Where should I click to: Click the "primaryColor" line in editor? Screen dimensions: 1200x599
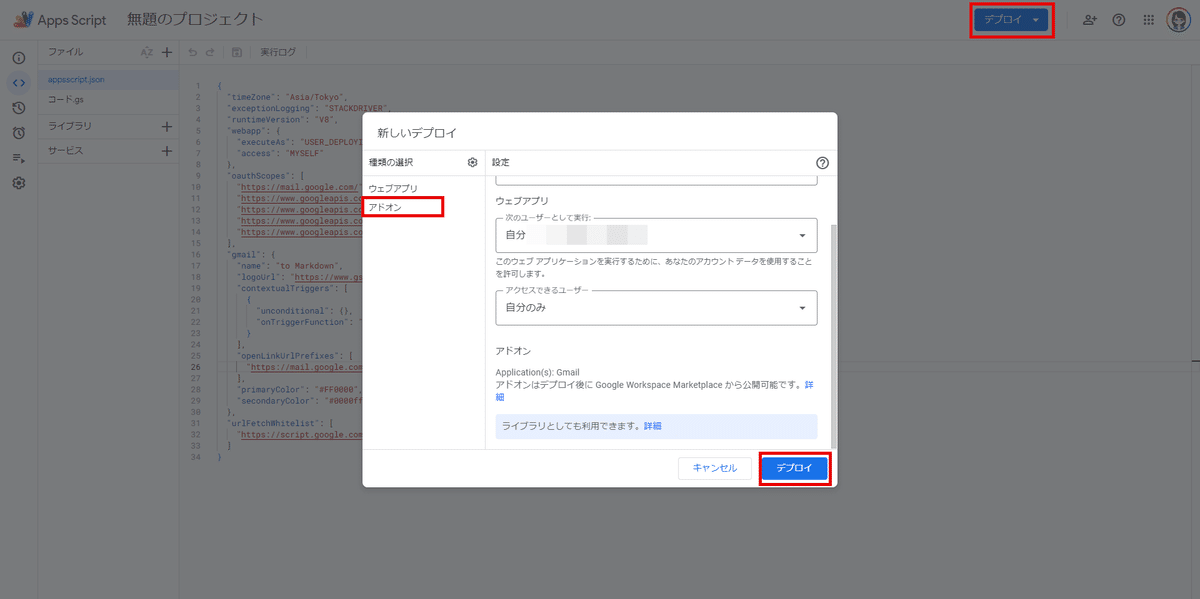tap(294, 390)
